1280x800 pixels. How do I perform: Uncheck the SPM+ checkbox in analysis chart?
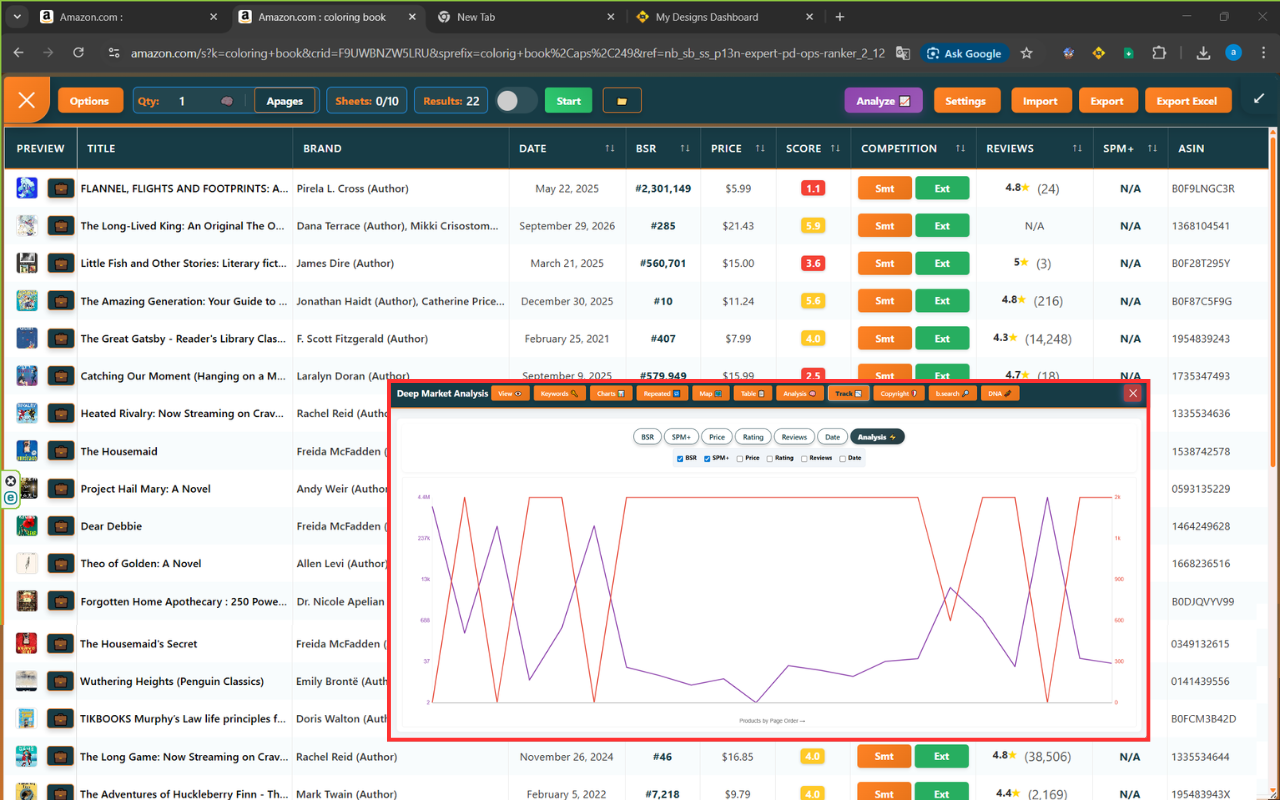point(708,459)
